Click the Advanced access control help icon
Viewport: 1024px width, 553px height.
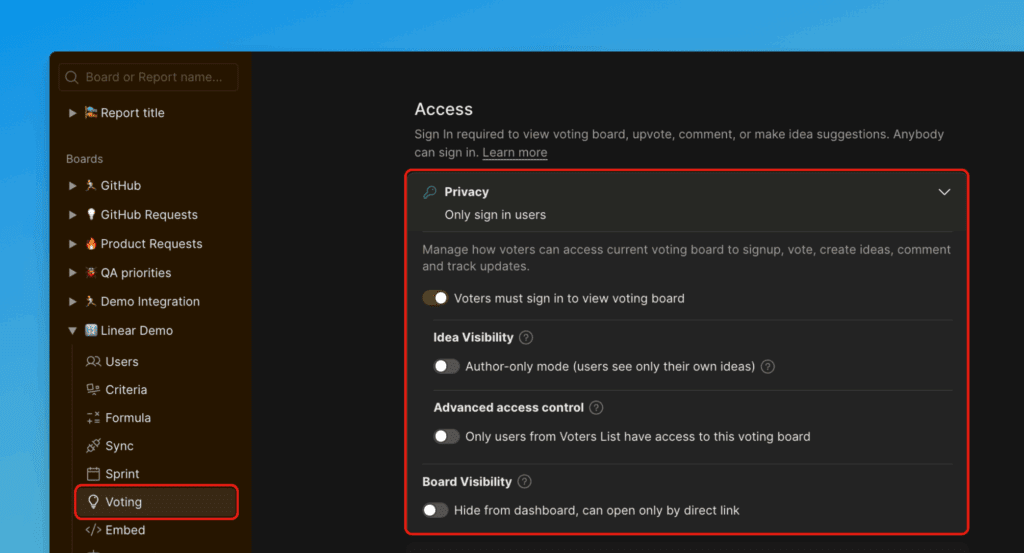(597, 408)
